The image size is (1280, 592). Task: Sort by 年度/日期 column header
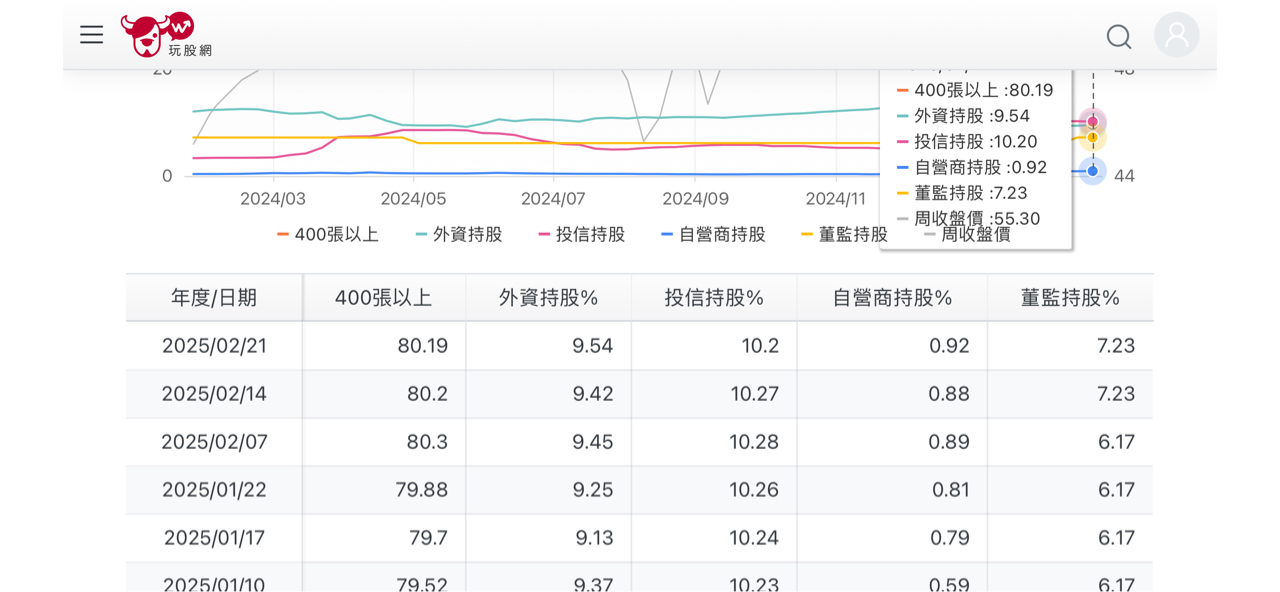214,298
